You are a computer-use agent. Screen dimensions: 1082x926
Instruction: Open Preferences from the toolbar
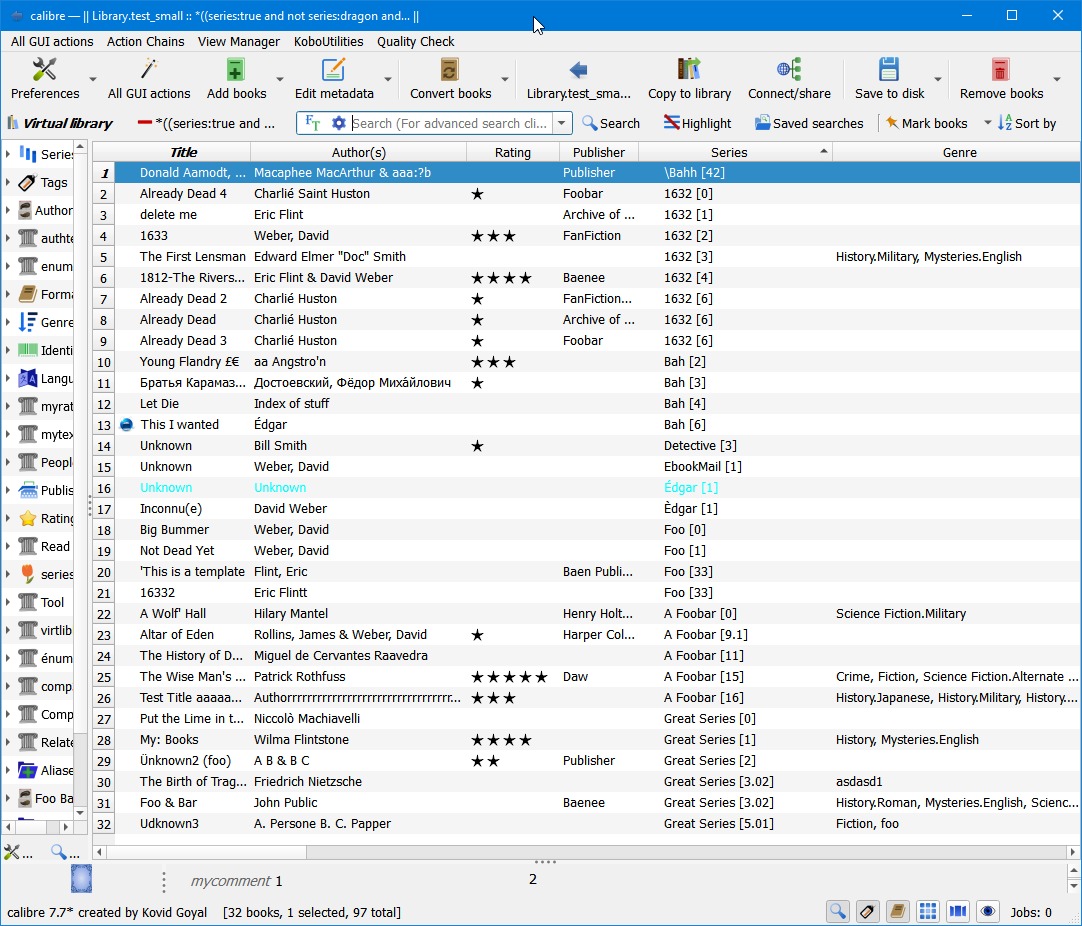pos(45,79)
